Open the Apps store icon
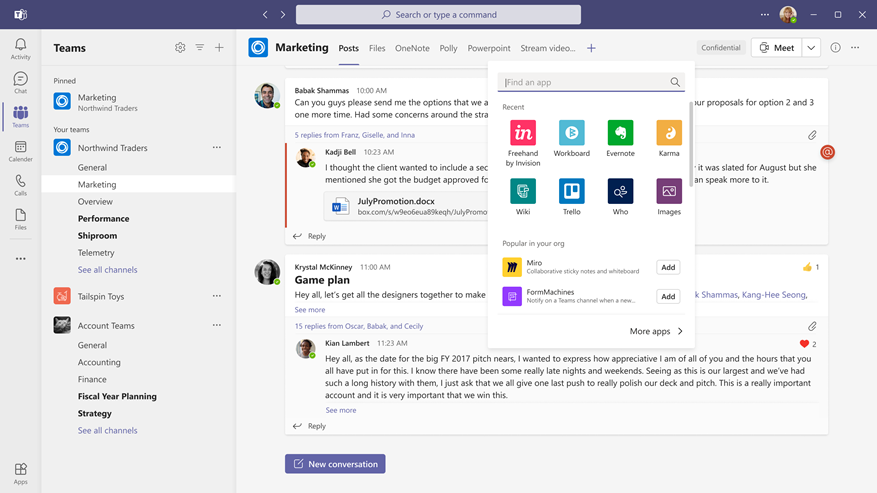The image size is (877, 493). [x=20, y=473]
